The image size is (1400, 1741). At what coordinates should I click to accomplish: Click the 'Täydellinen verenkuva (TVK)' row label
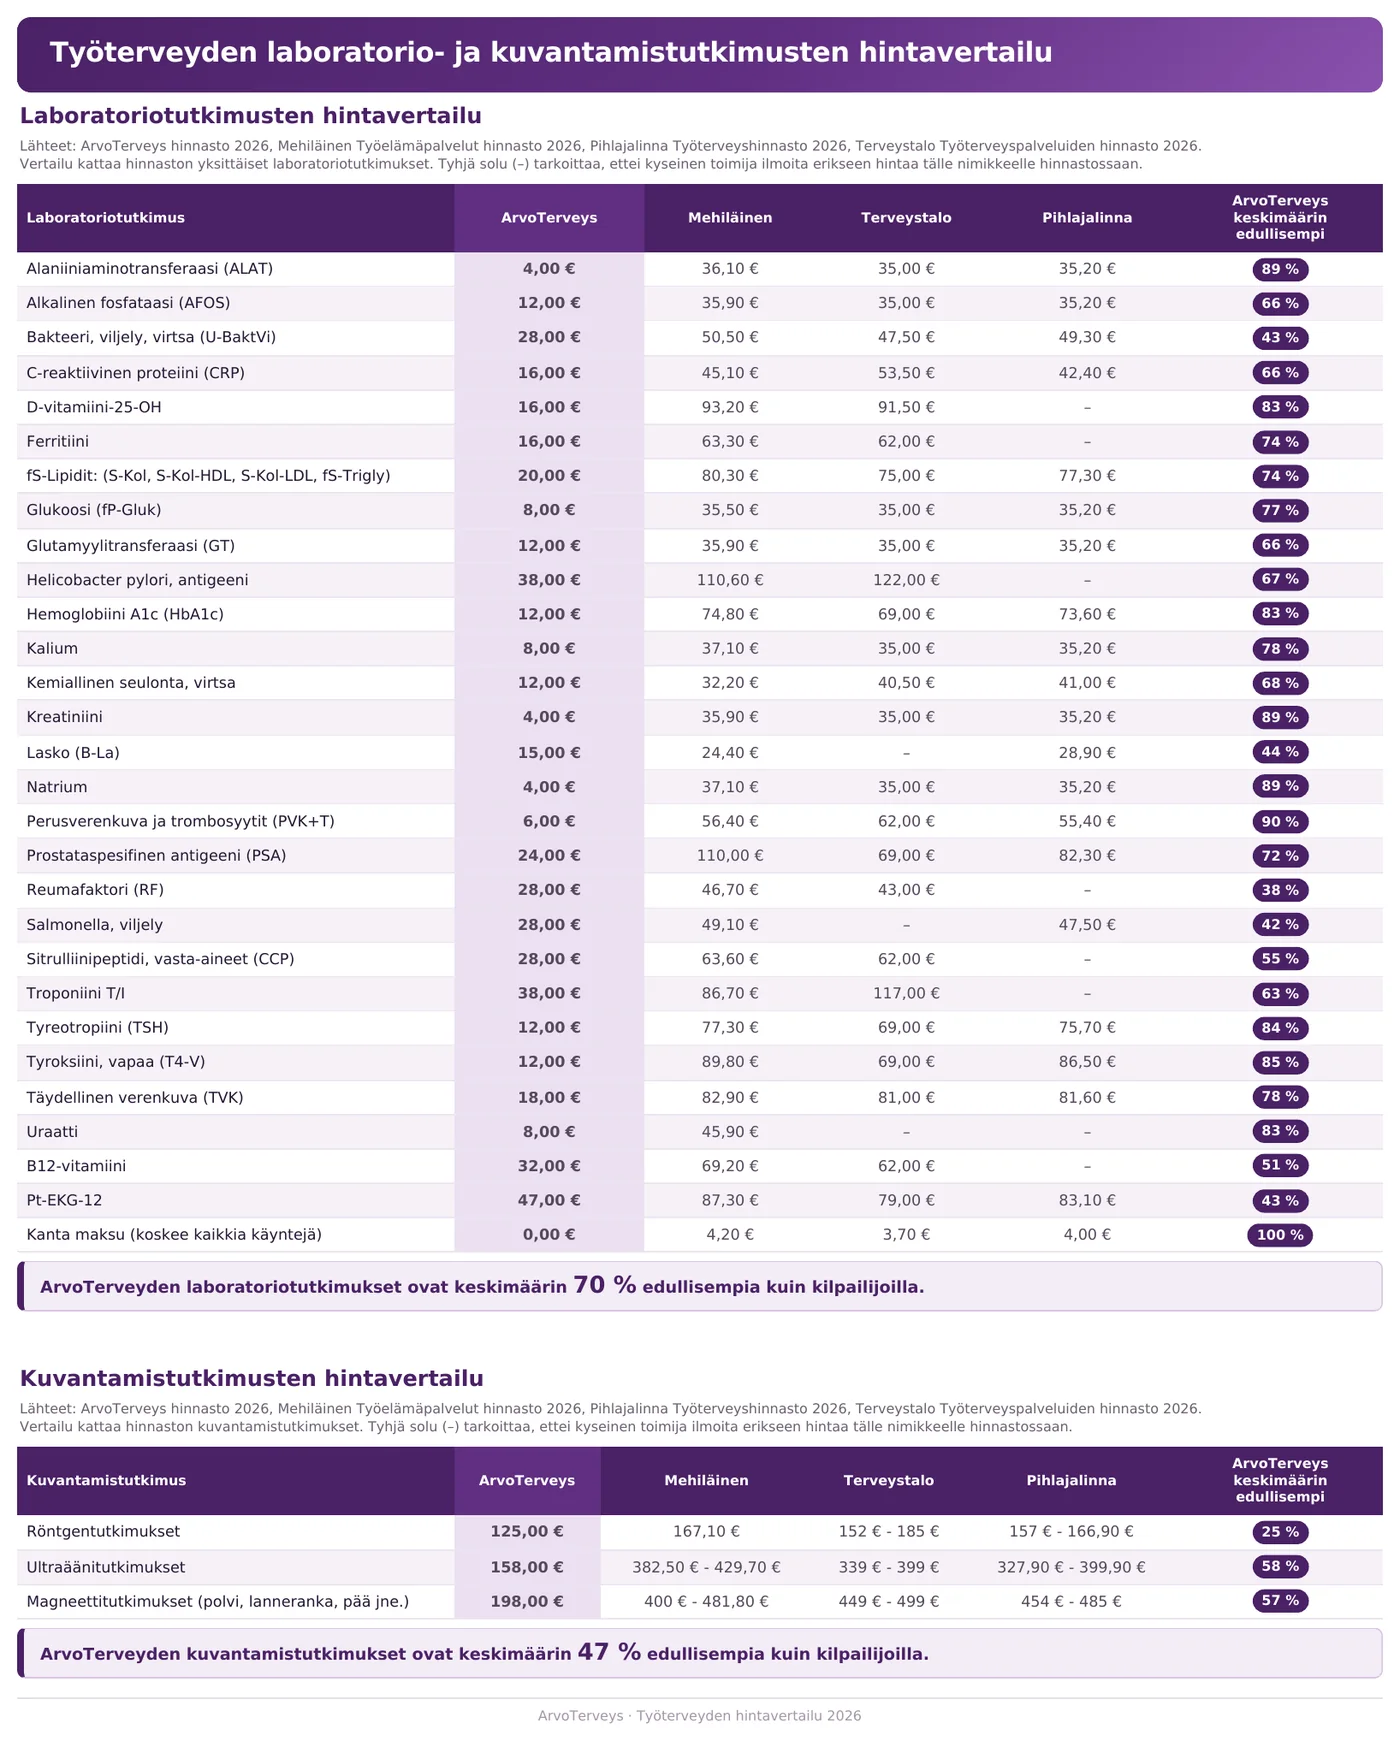point(135,1097)
